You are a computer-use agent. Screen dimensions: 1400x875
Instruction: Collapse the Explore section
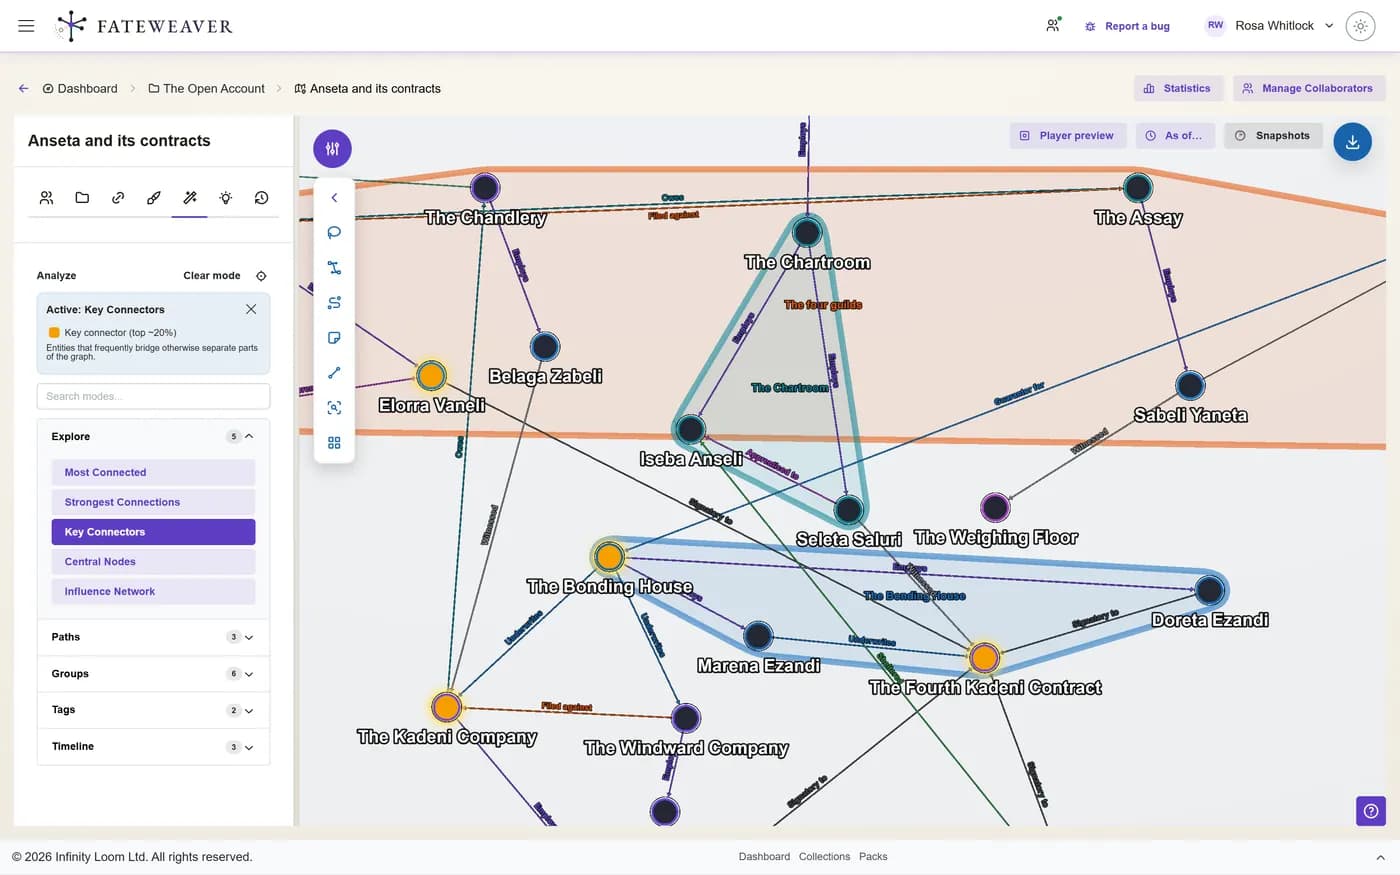153,436
